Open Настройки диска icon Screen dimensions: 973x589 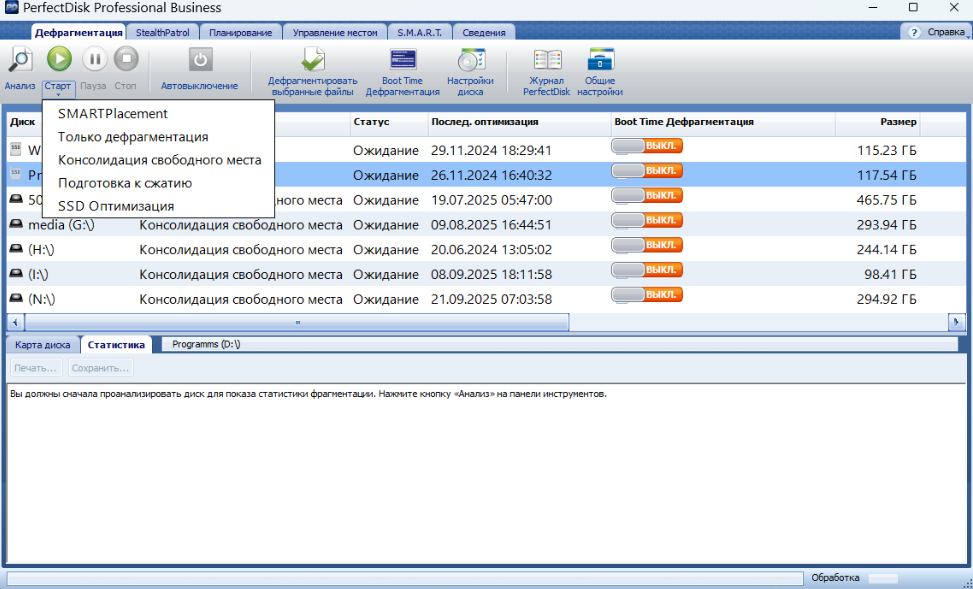pos(470,60)
